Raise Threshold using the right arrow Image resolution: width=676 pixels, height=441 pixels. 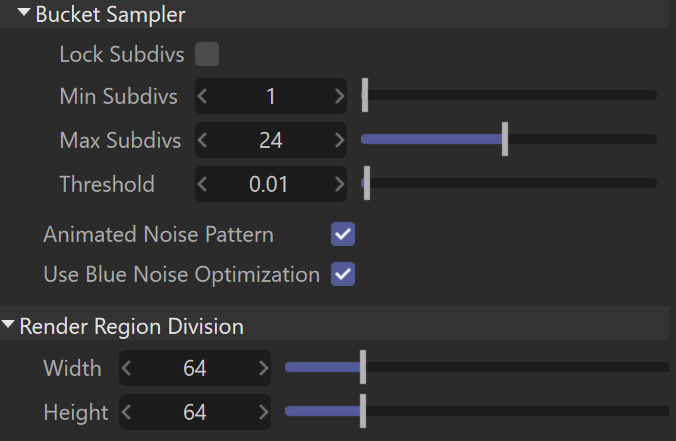(340, 184)
